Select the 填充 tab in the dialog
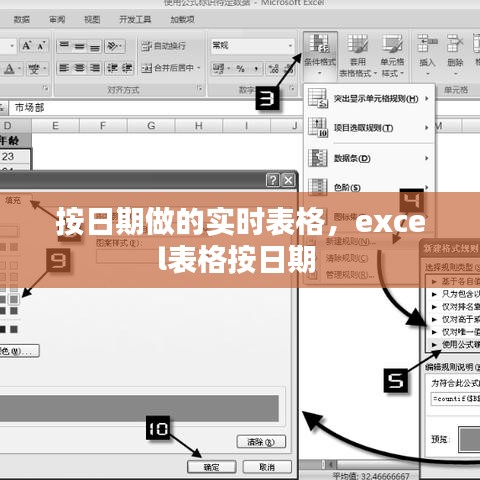This screenshot has height=480, width=480. click(x=13, y=200)
